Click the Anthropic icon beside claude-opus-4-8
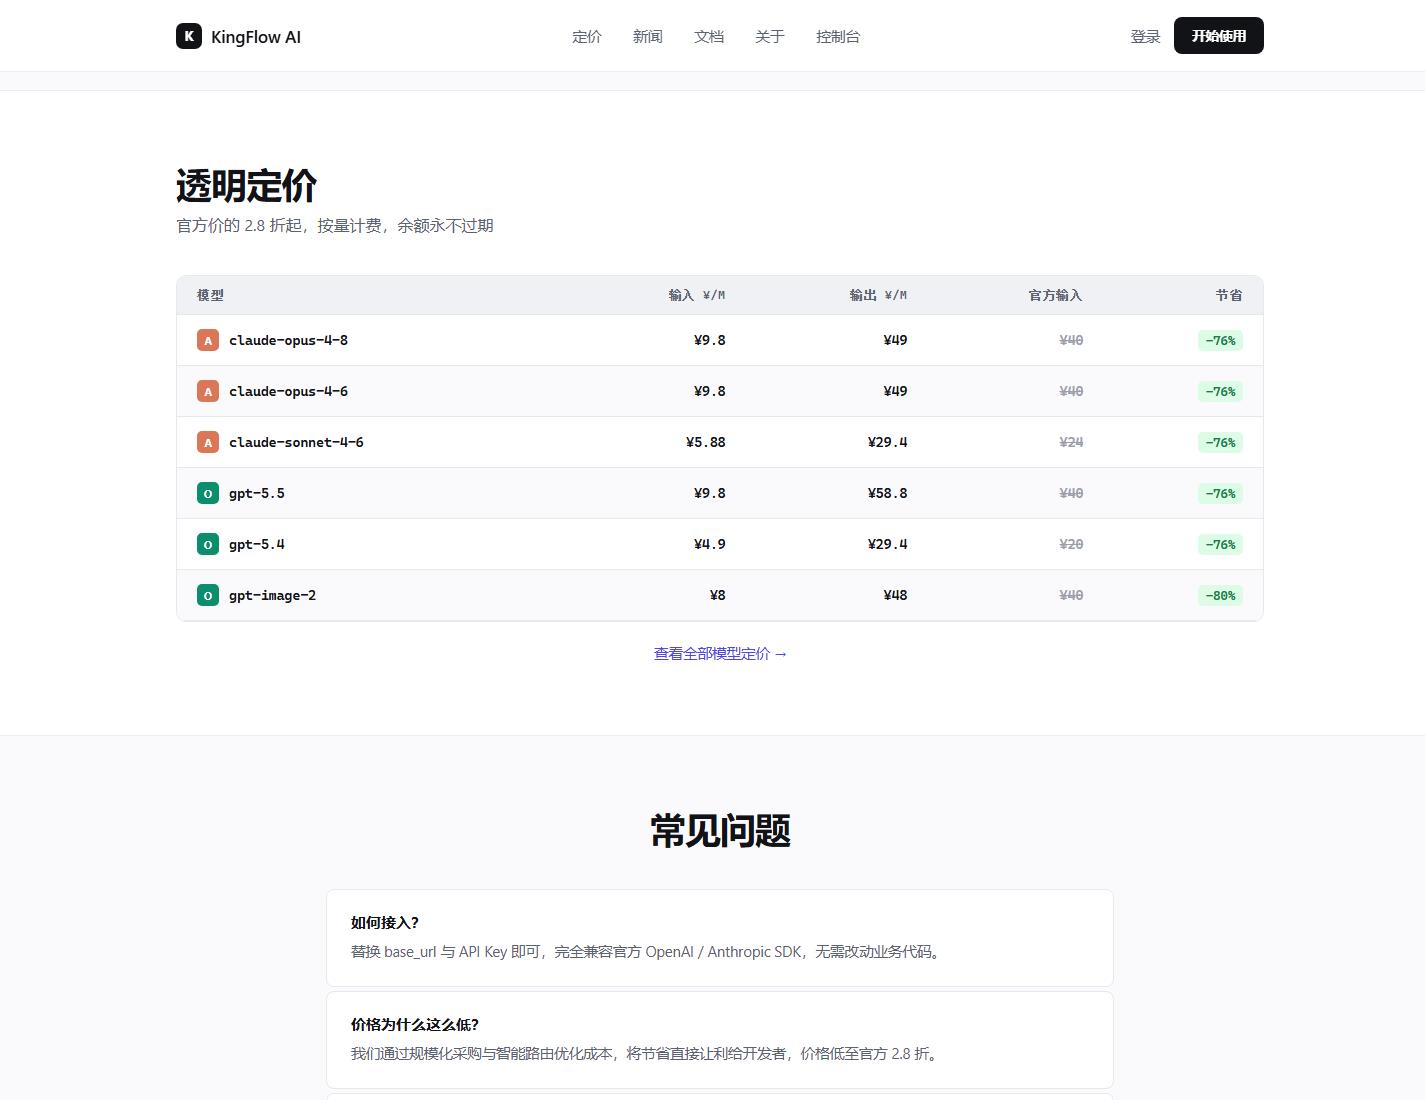Image resolution: width=1425 pixels, height=1100 pixels. (x=208, y=340)
